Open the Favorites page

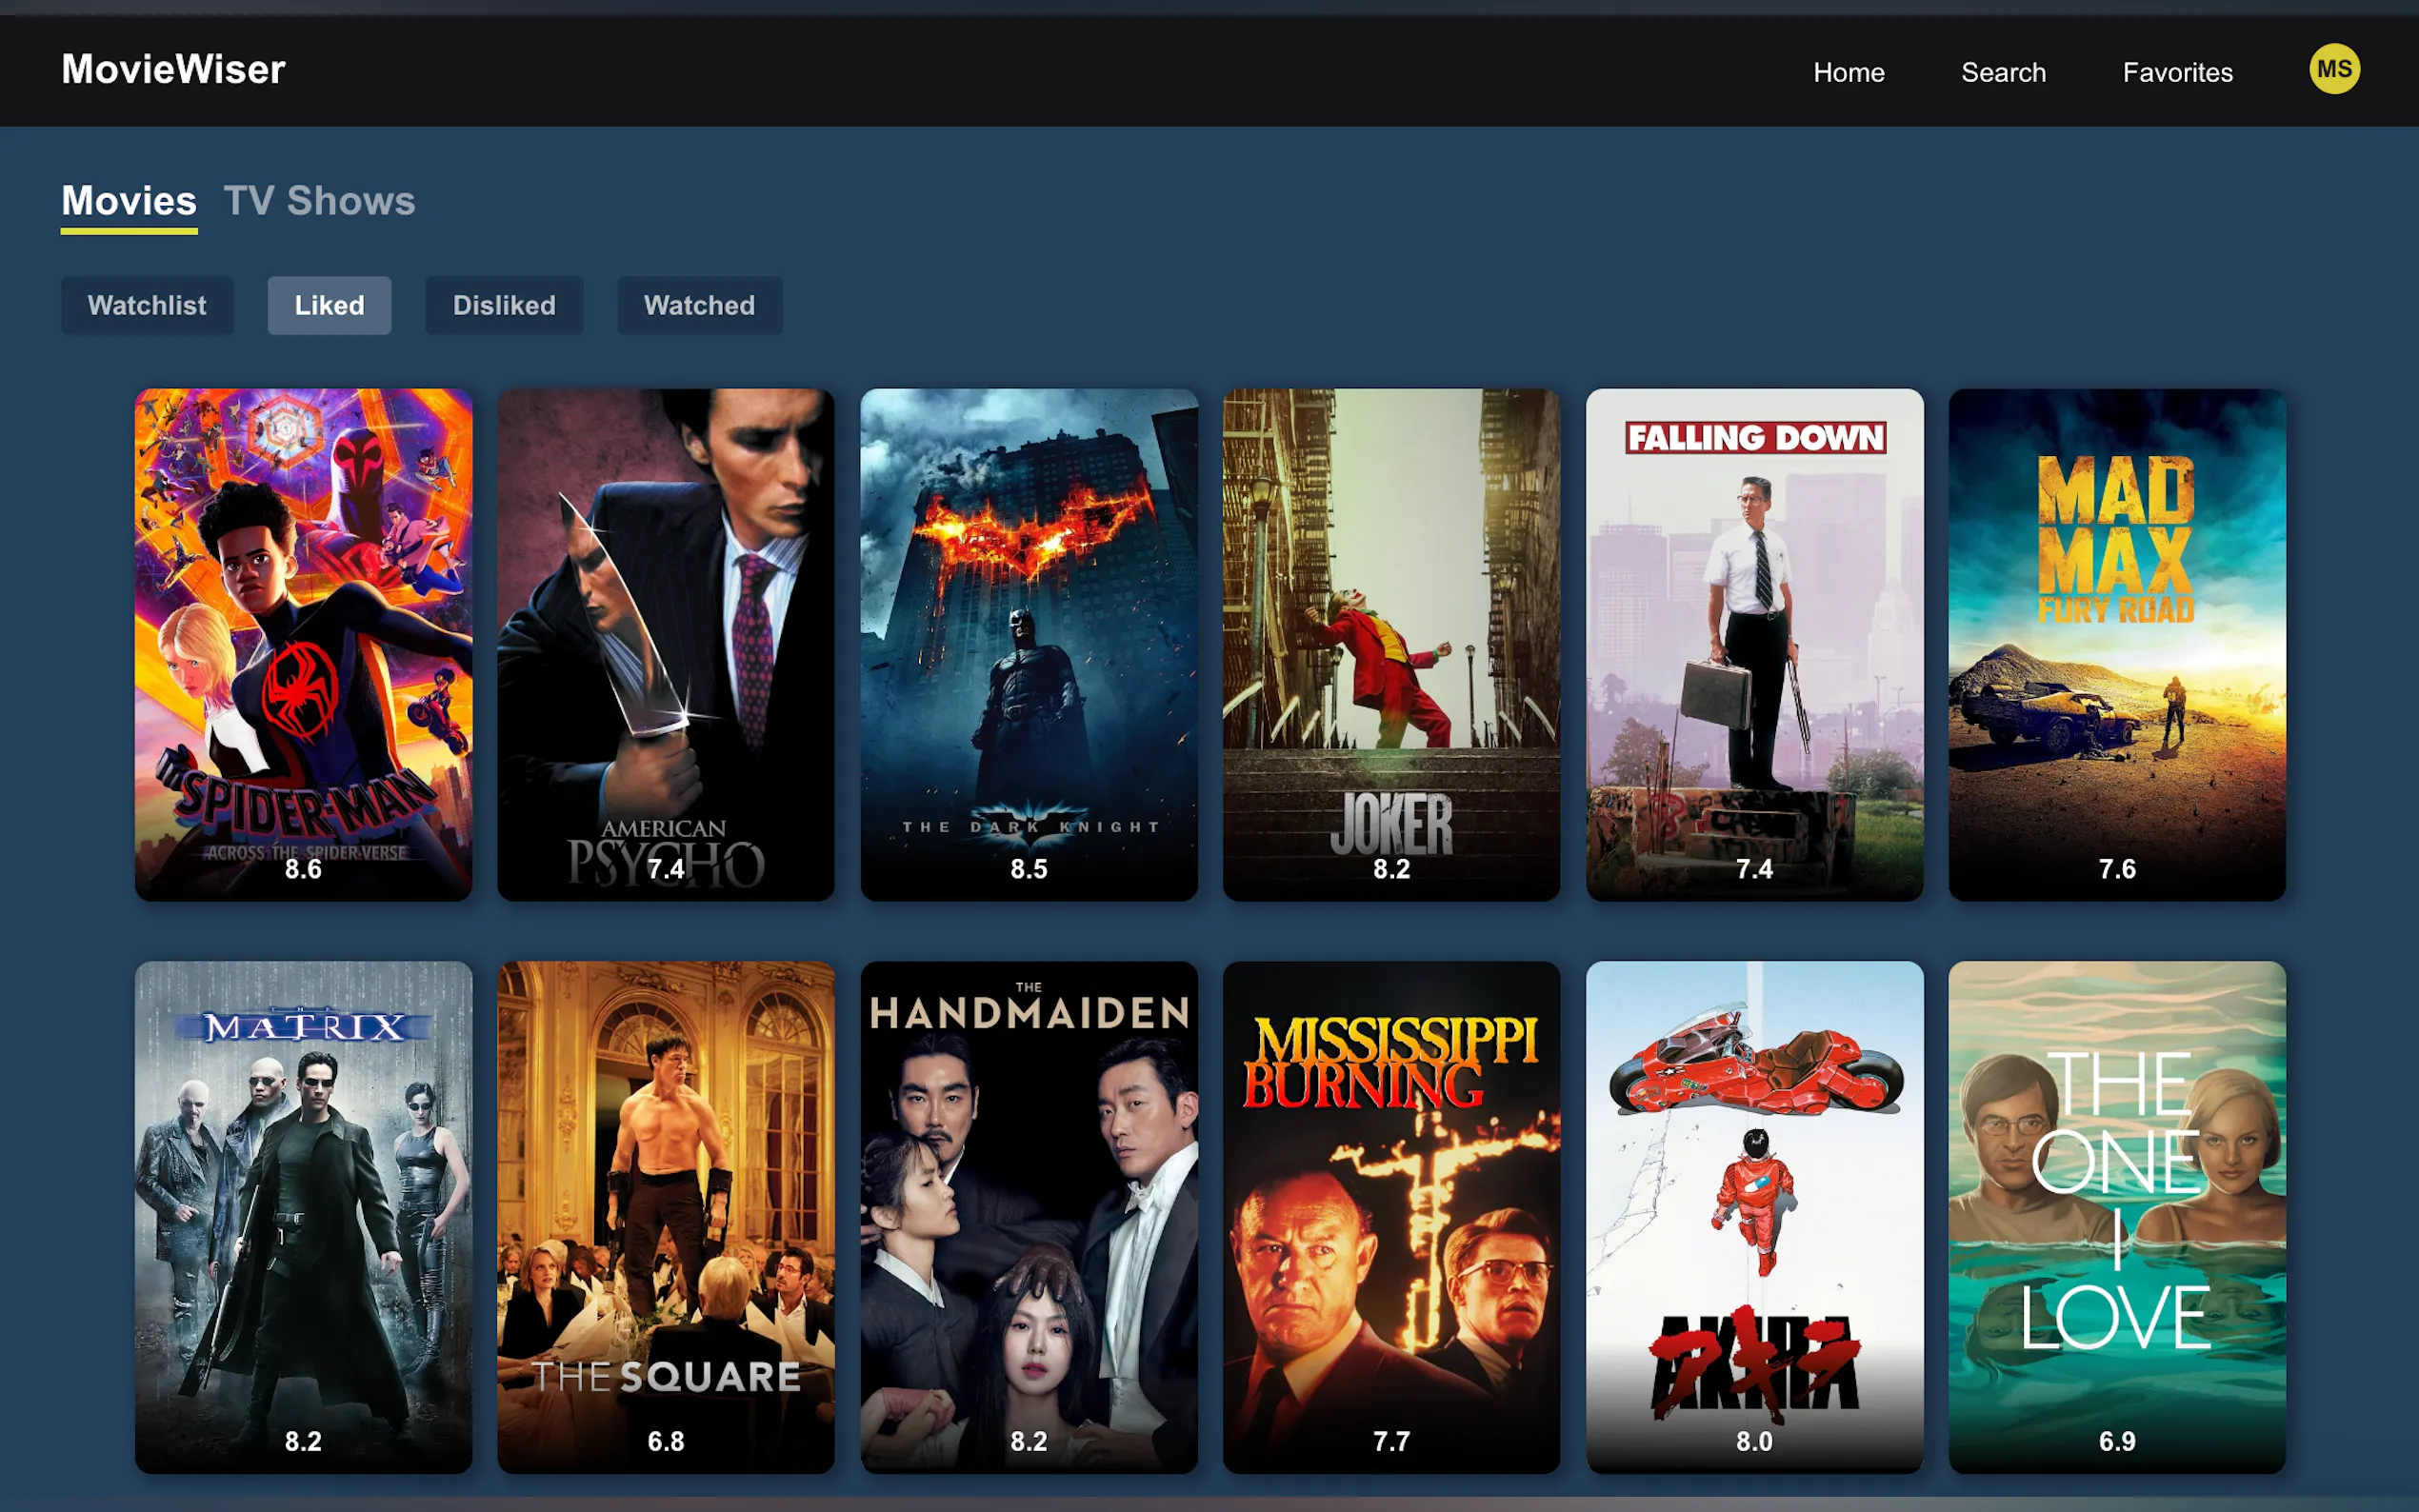click(x=2177, y=72)
